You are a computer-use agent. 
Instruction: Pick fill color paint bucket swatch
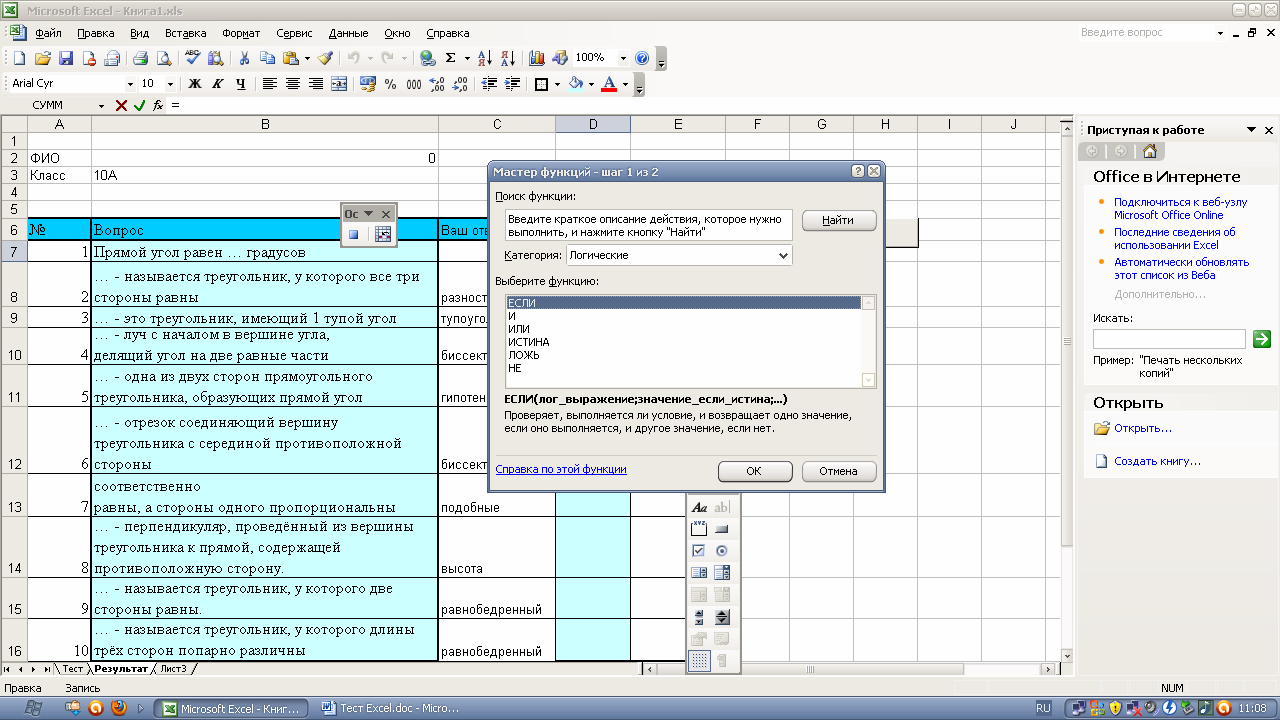[x=575, y=84]
